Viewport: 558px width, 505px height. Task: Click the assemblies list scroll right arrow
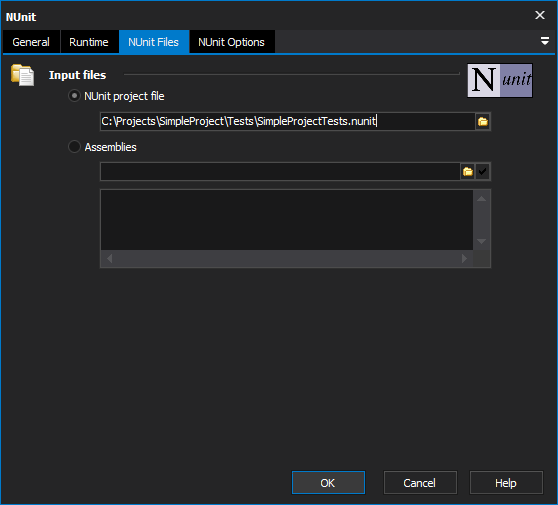pos(464,259)
